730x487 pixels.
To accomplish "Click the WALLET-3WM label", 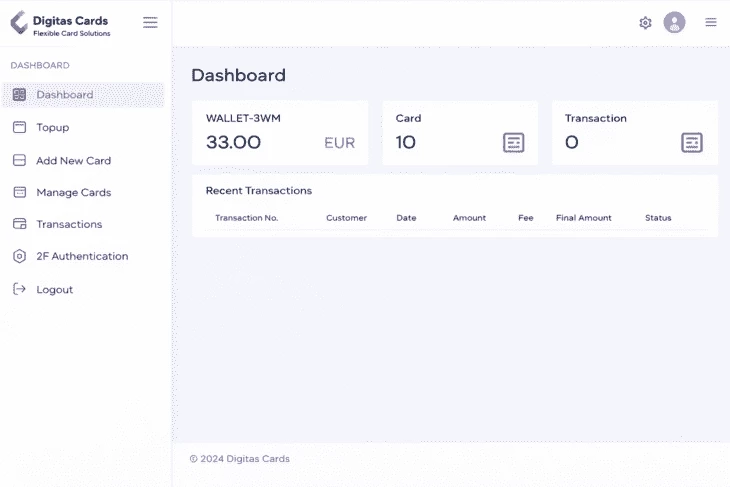I will [x=243, y=118].
